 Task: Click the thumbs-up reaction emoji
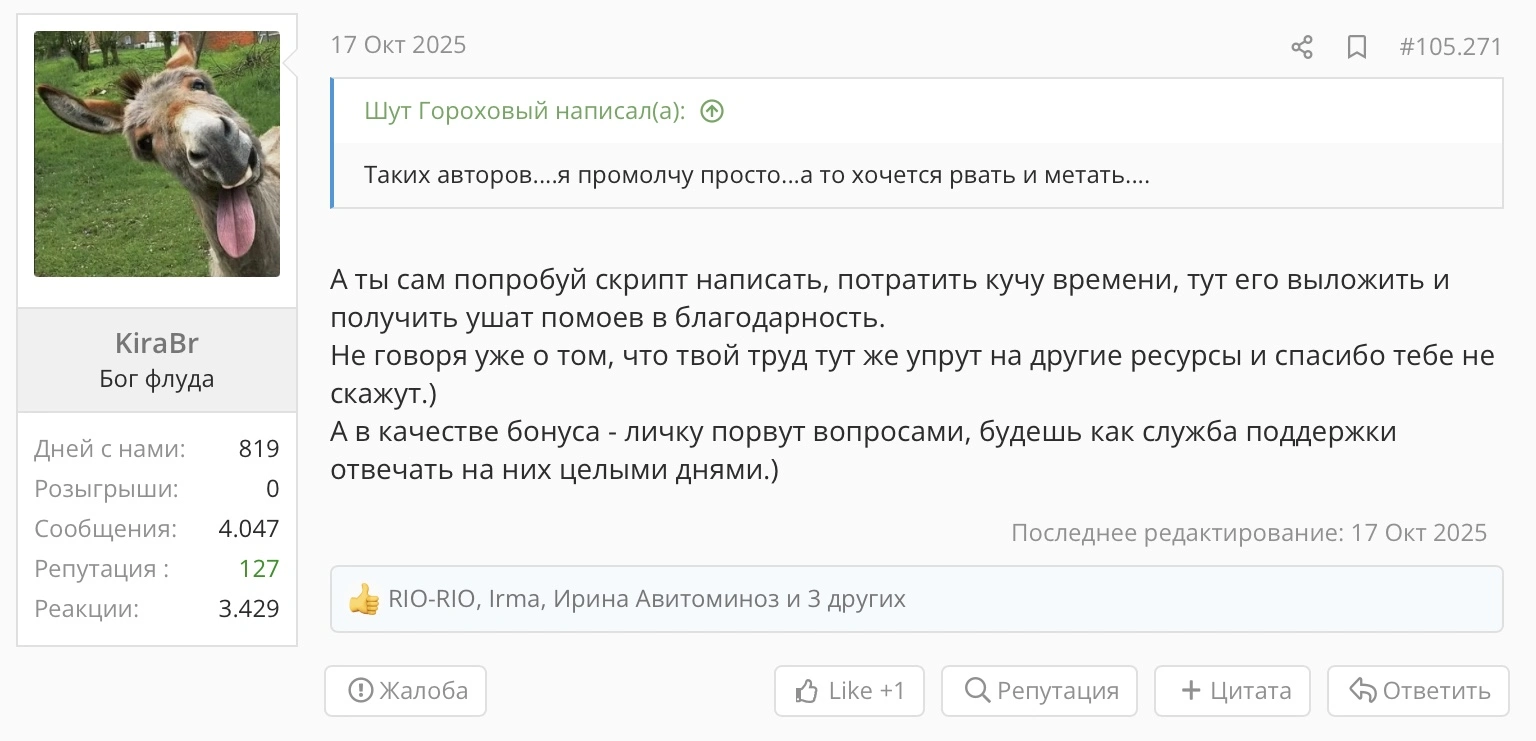(364, 599)
